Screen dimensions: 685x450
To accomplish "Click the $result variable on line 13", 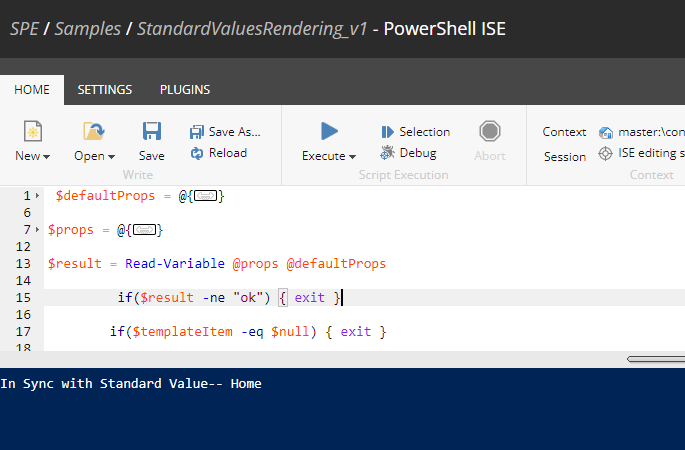I will tap(75, 264).
